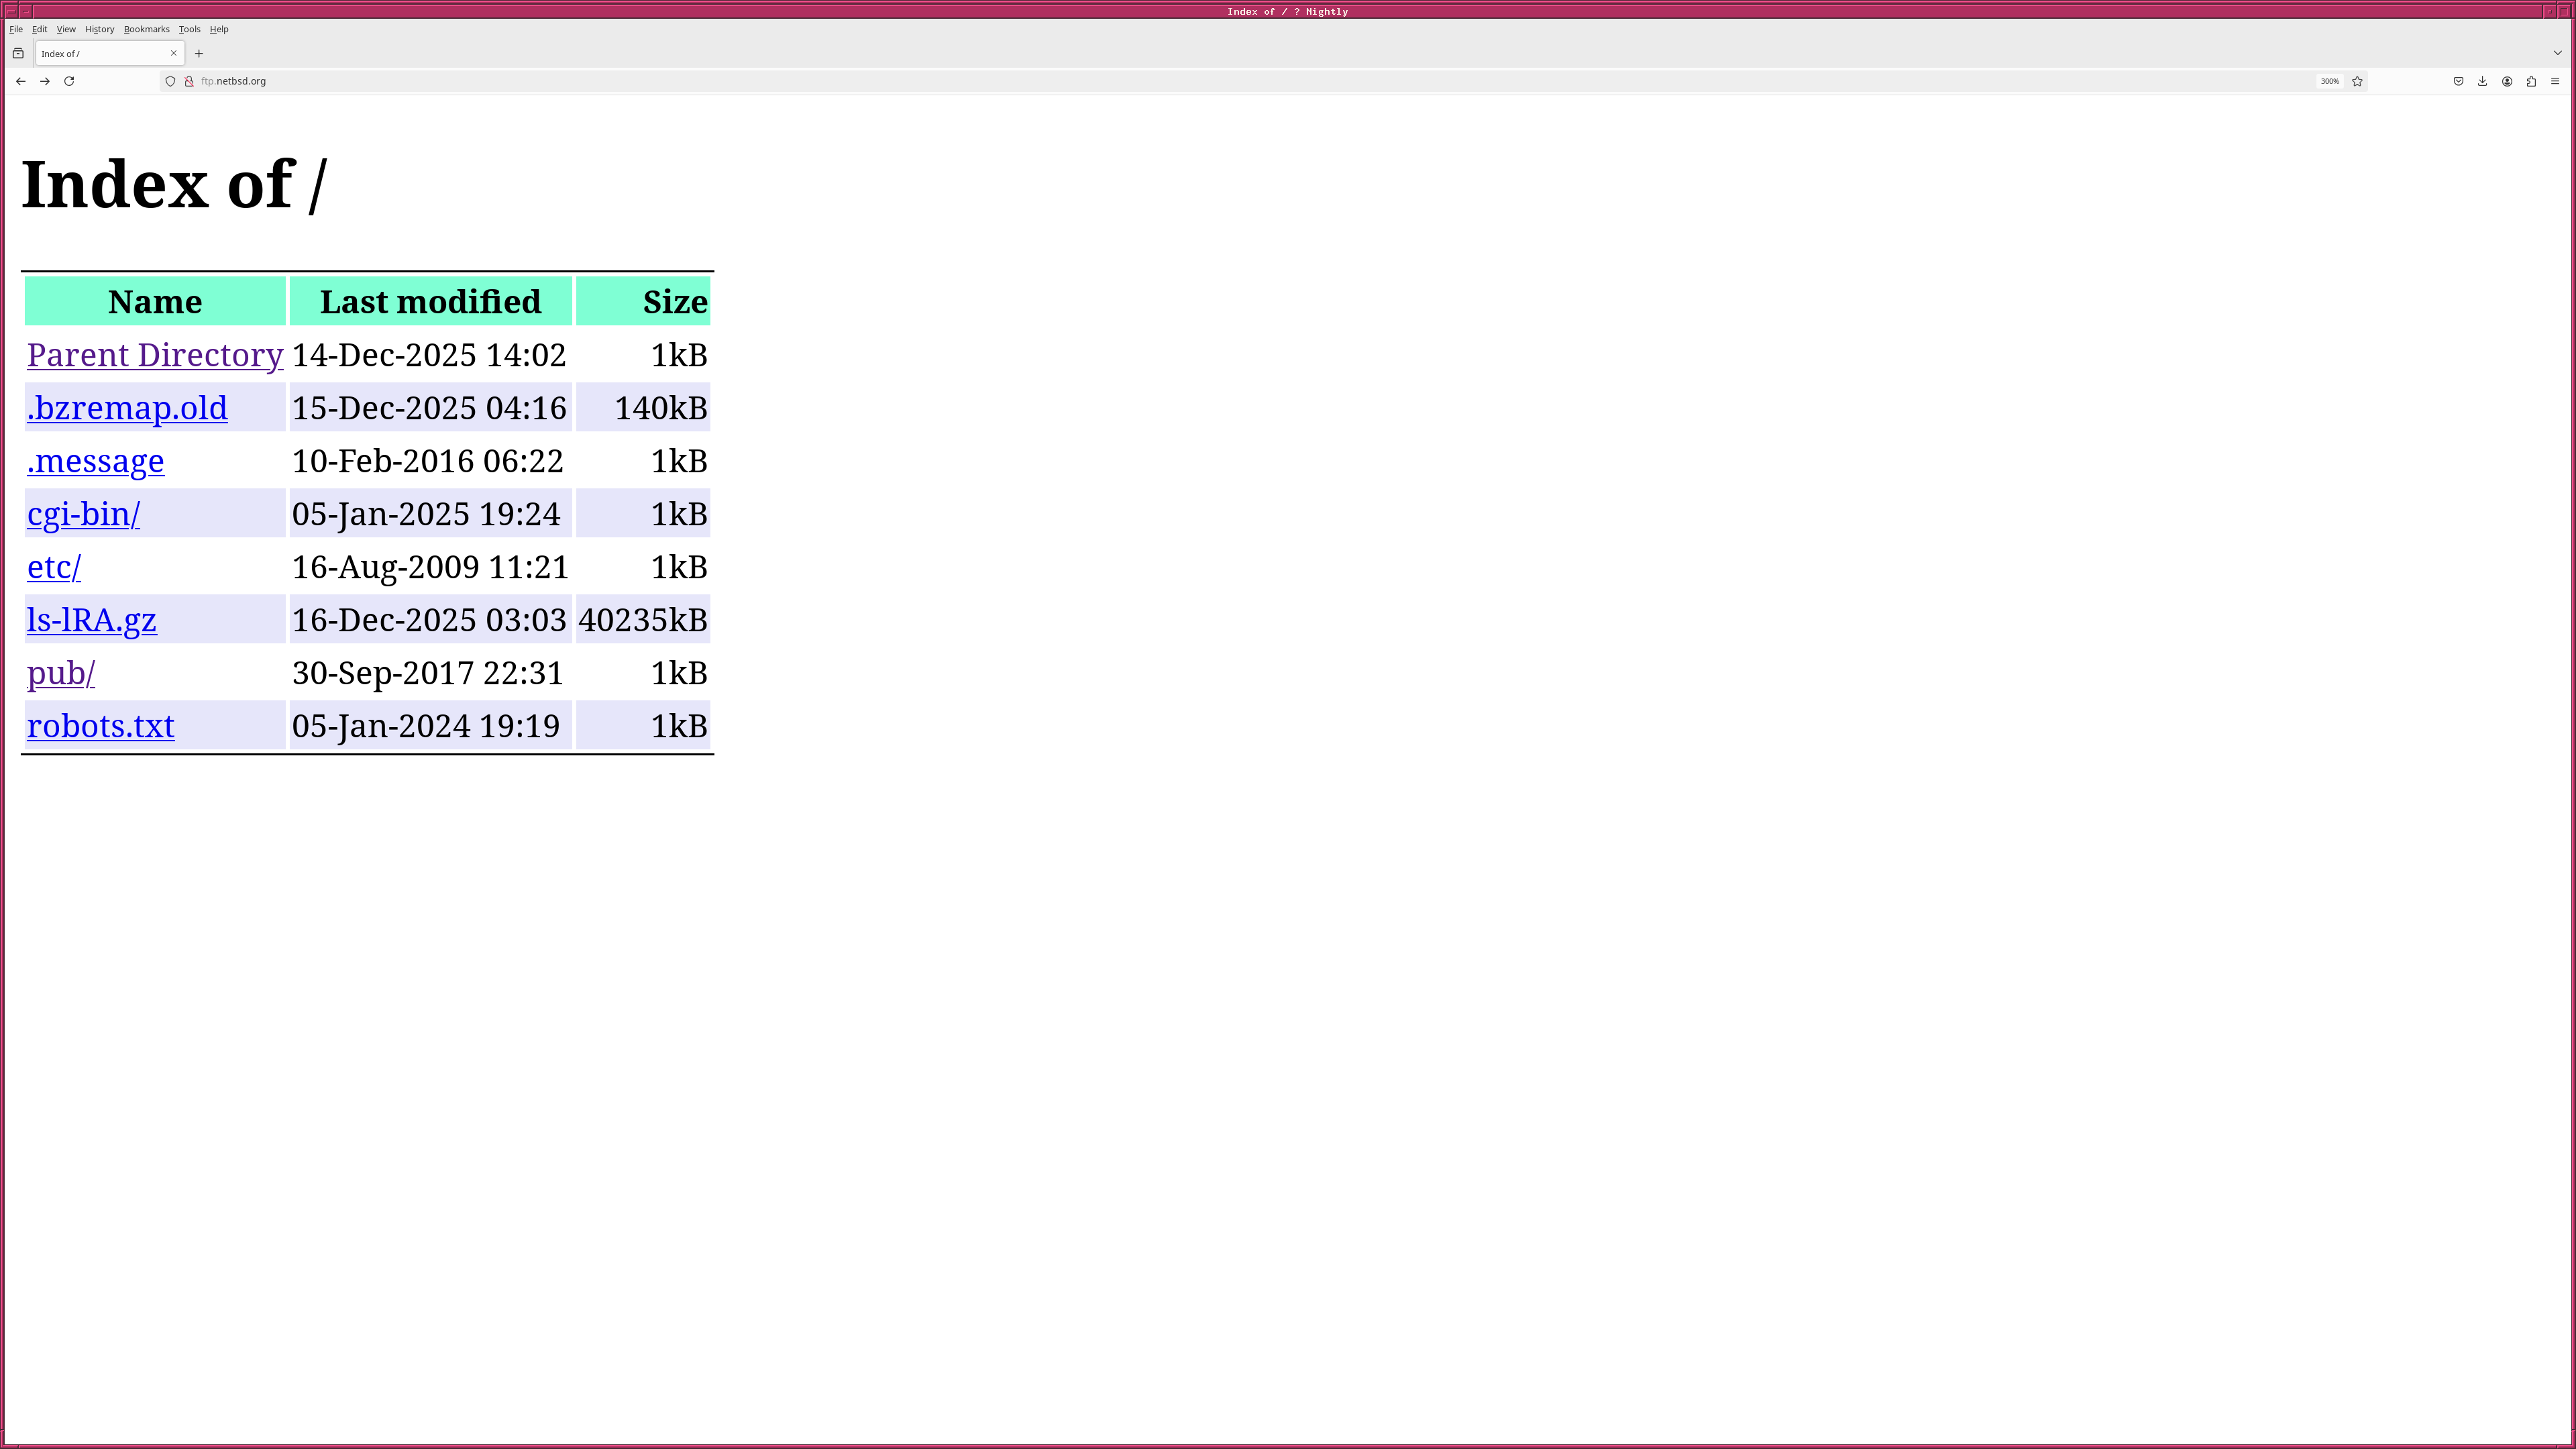Open Firefox View button
This screenshot has width=2576, height=1449.
tap(18, 53)
